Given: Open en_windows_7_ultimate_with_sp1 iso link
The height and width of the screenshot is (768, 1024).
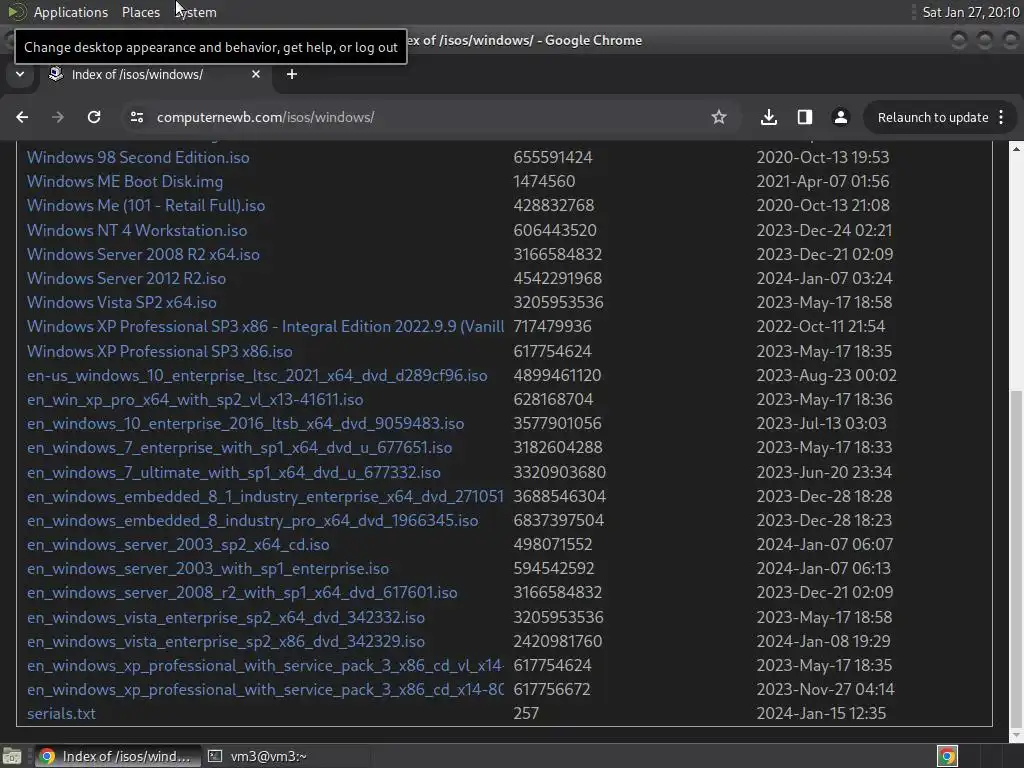Looking at the screenshot, I should click(x=233, y=473).
